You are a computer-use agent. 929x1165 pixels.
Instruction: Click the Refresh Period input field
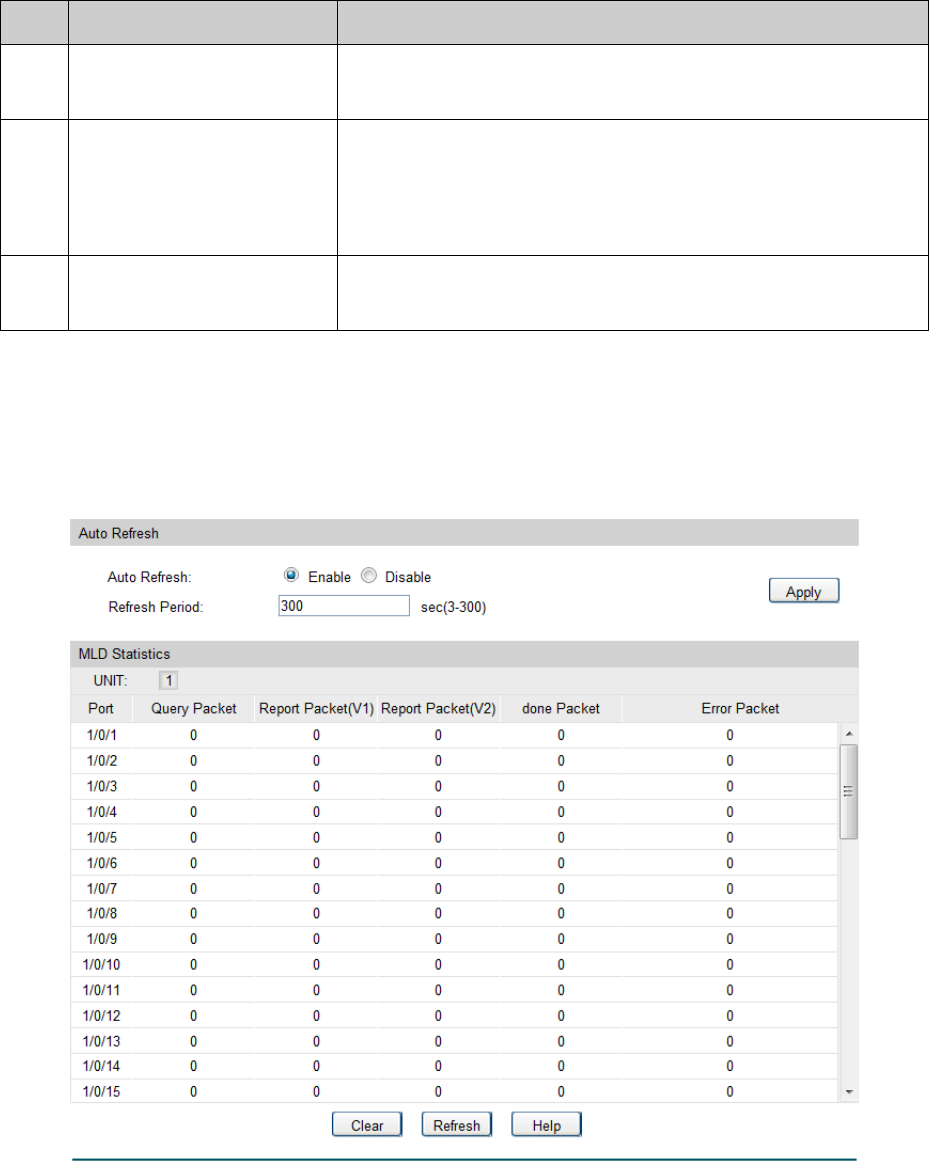[x=343, y=606]
